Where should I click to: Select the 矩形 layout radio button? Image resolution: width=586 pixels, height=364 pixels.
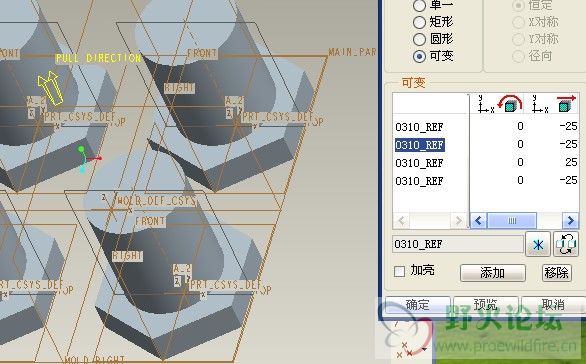419,22
